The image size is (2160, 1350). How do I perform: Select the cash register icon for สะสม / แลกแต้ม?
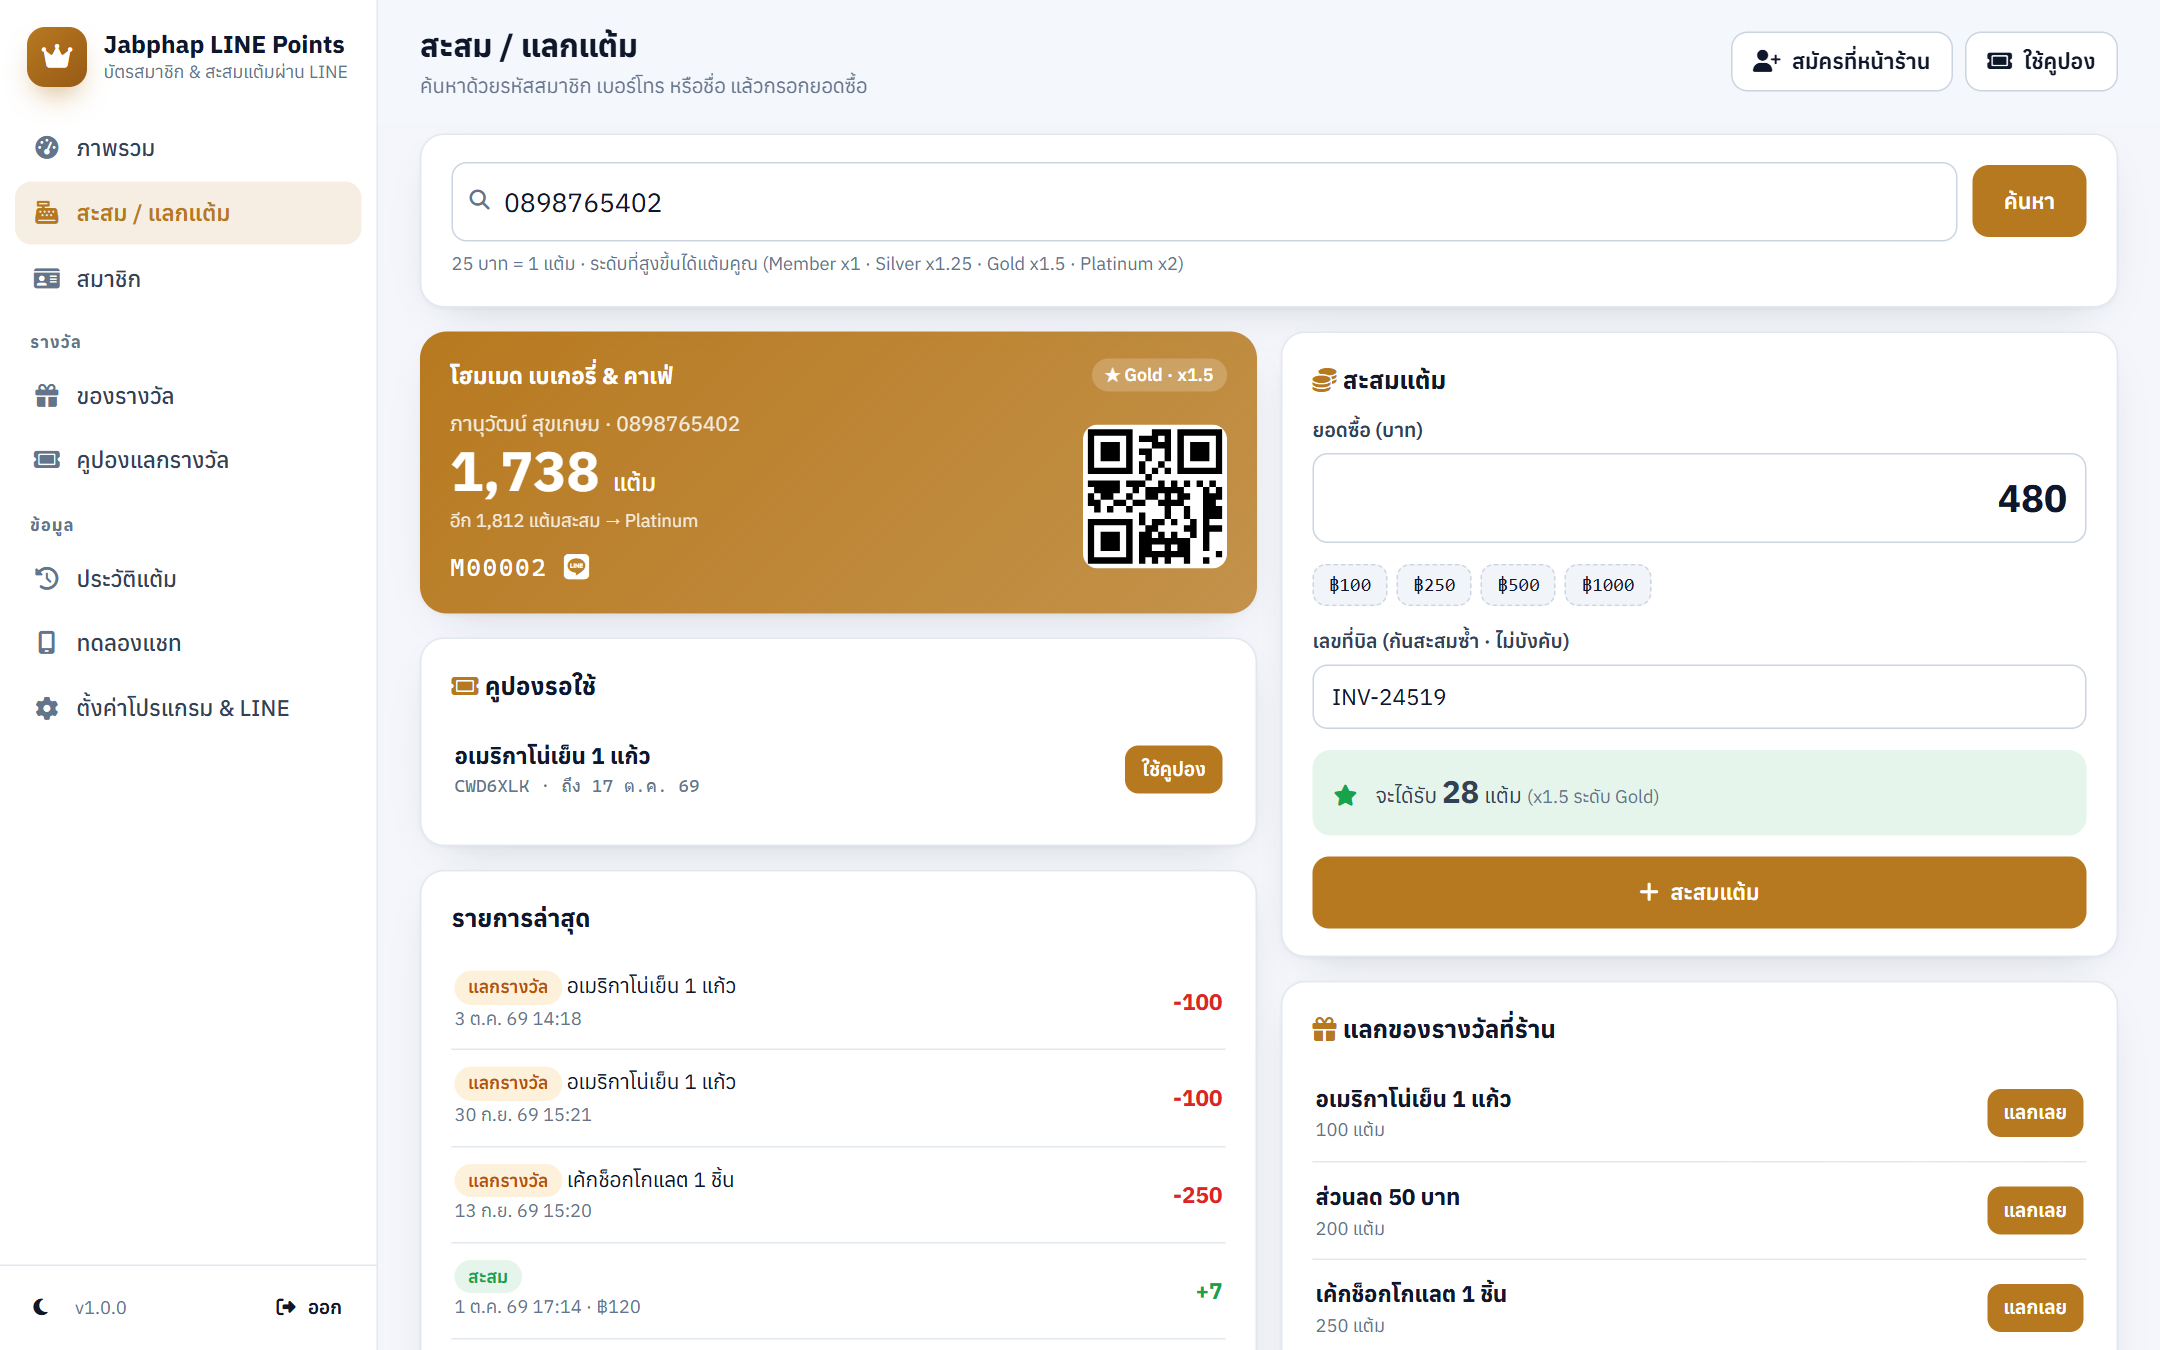click(x=47, y=213)
